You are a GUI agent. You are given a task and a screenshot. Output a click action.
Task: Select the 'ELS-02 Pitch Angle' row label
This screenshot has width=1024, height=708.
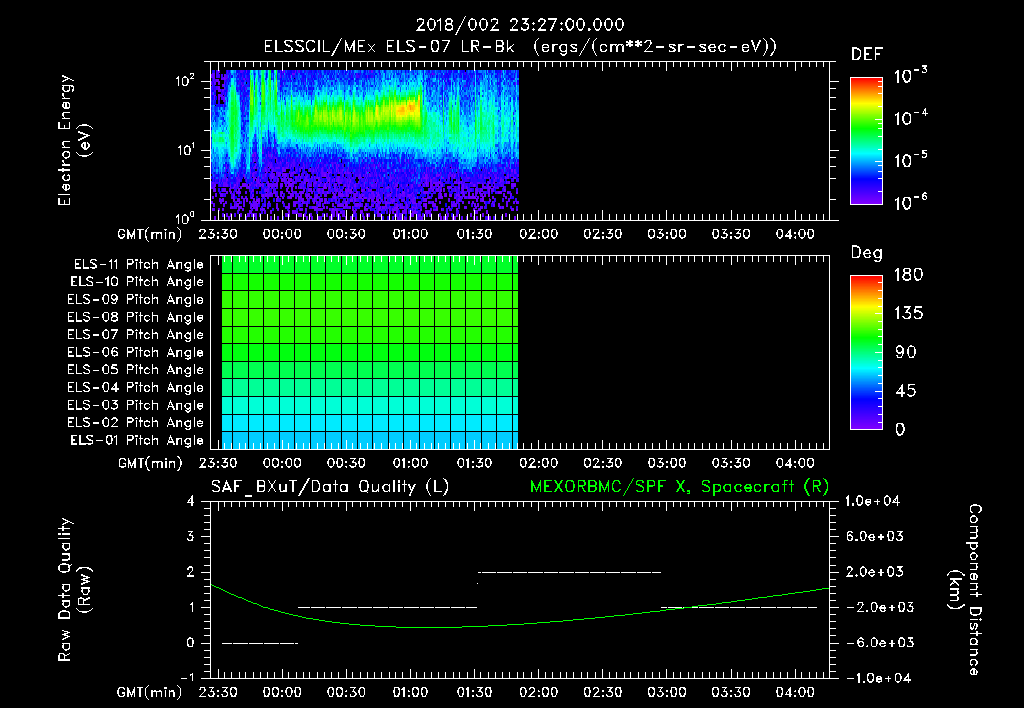tap(136, 423)
